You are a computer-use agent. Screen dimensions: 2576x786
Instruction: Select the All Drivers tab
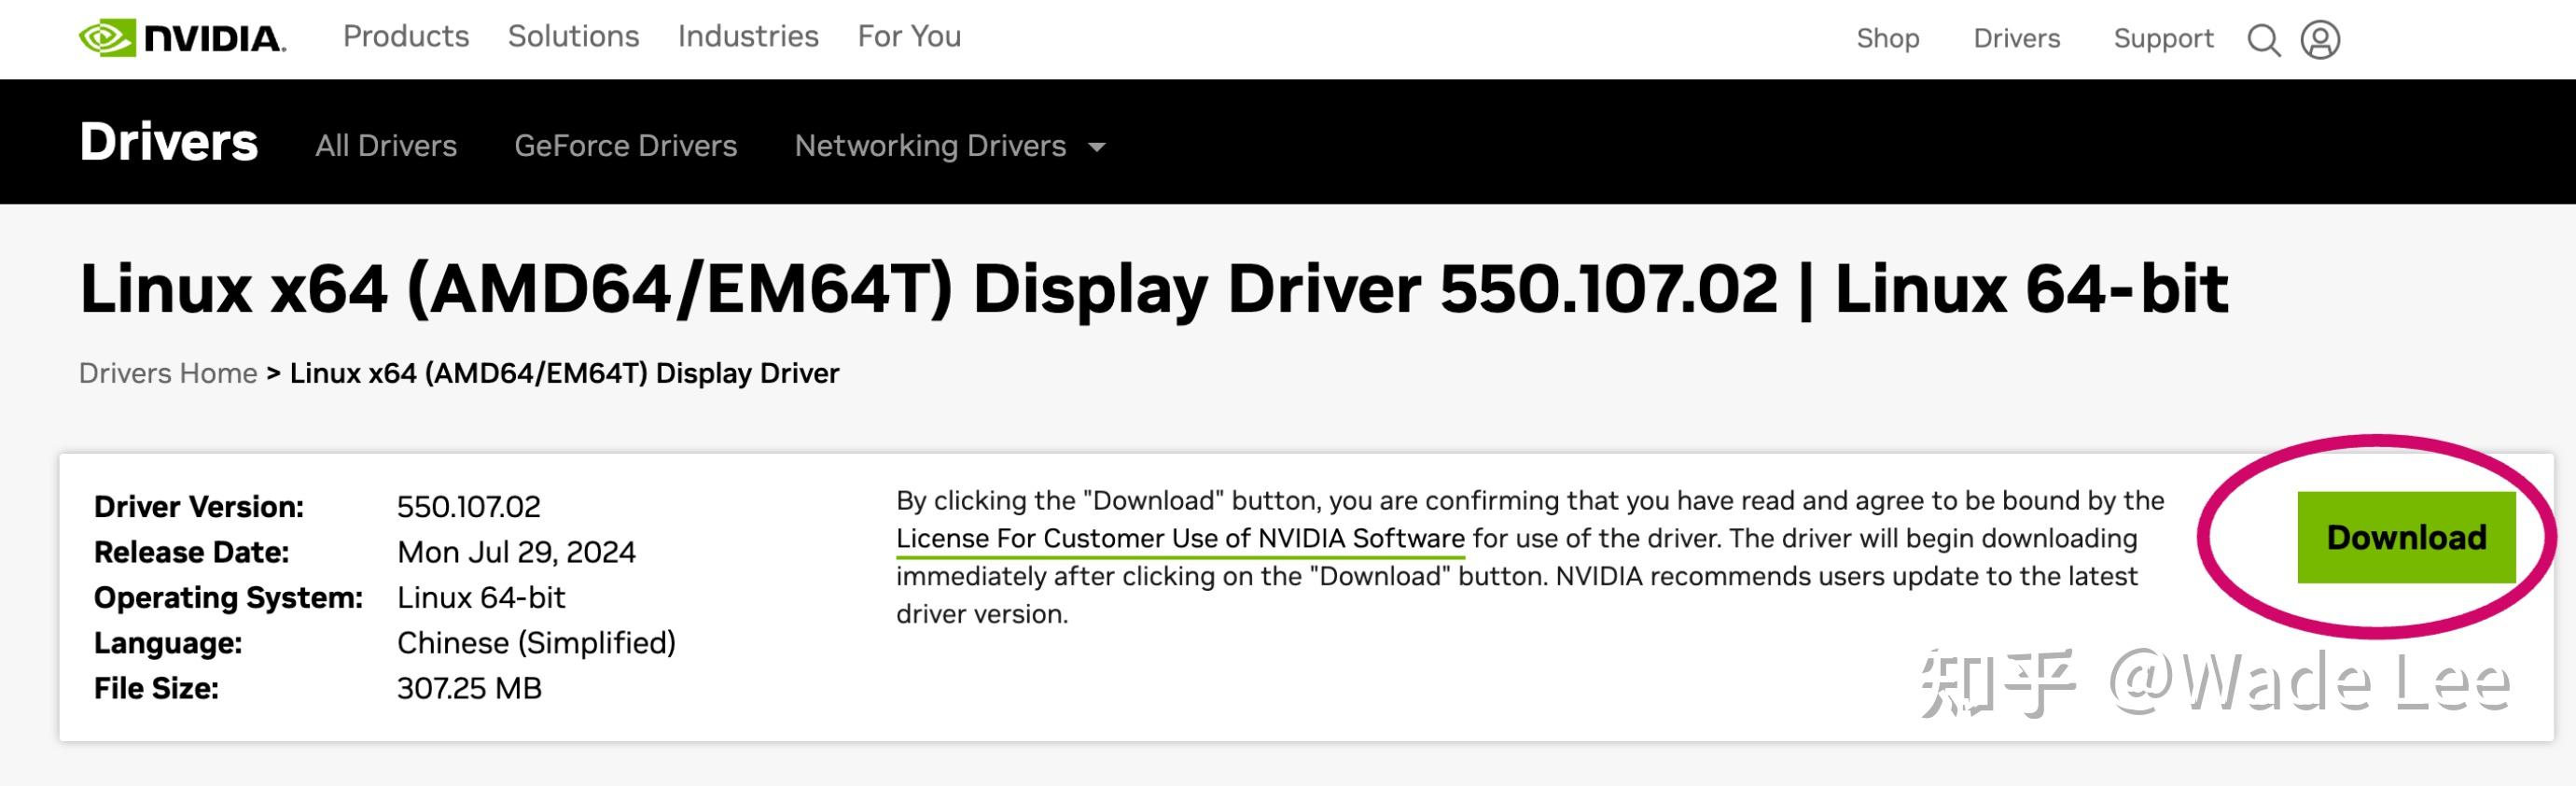click(x=386, y=146)
